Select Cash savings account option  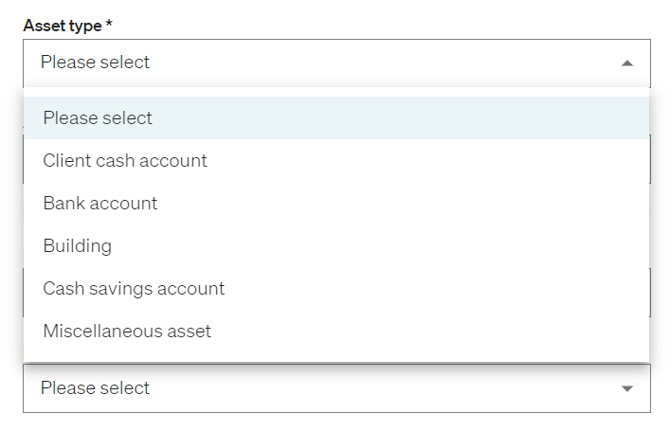click(x=133, y=288)
